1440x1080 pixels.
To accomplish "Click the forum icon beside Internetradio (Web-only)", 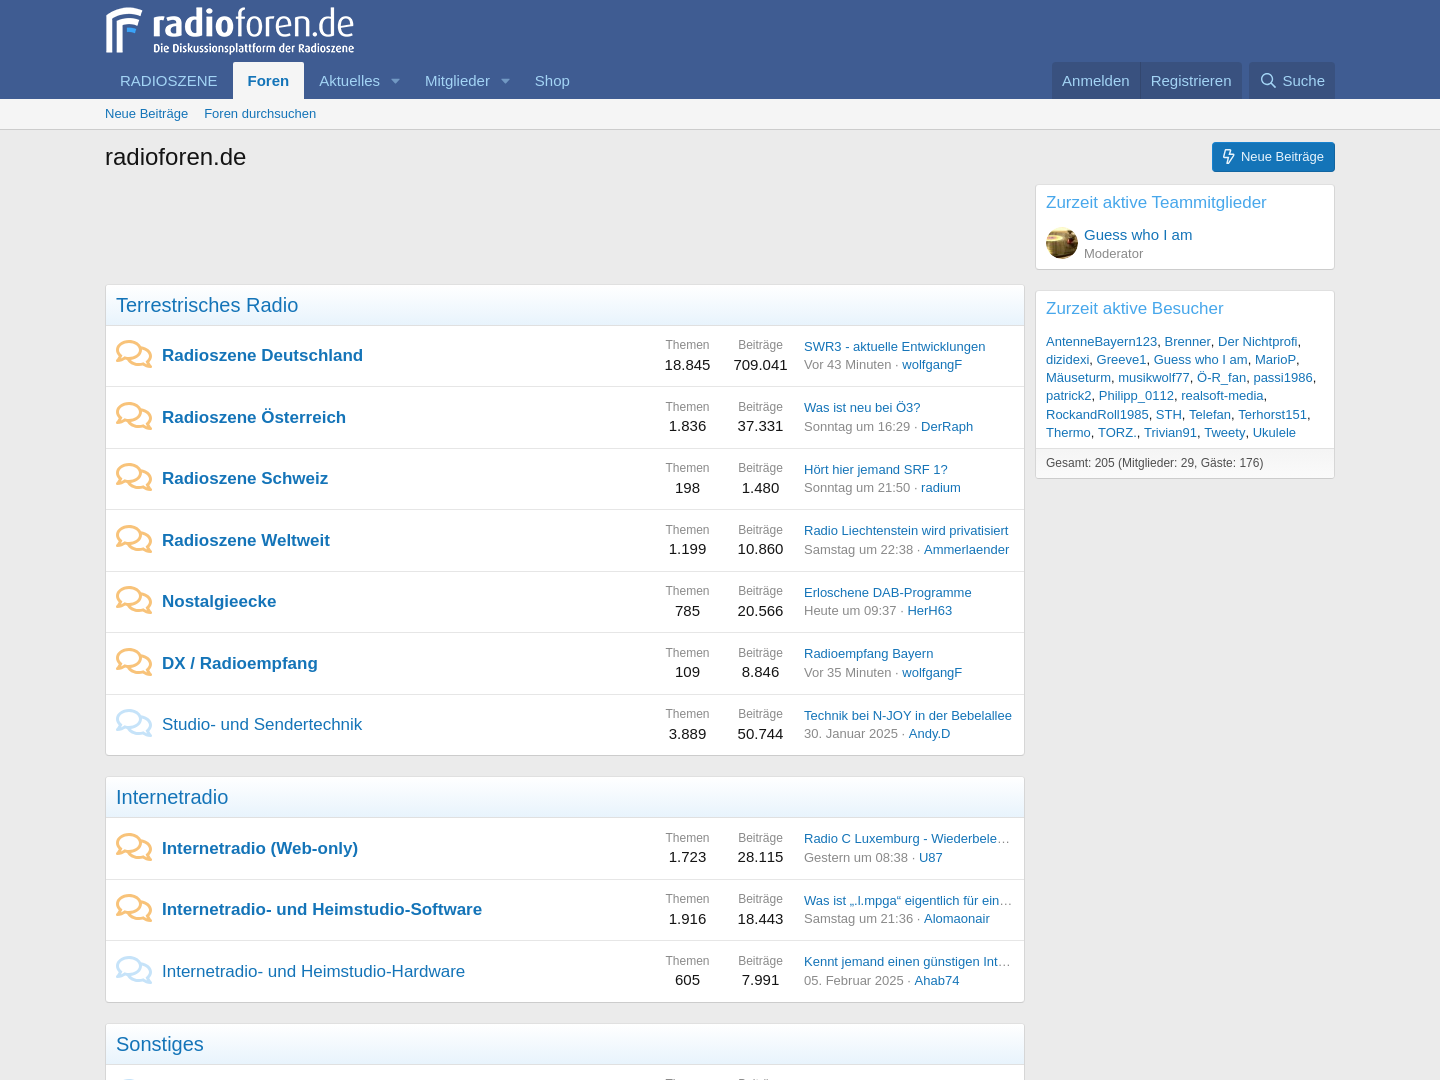I will (134, 847).
